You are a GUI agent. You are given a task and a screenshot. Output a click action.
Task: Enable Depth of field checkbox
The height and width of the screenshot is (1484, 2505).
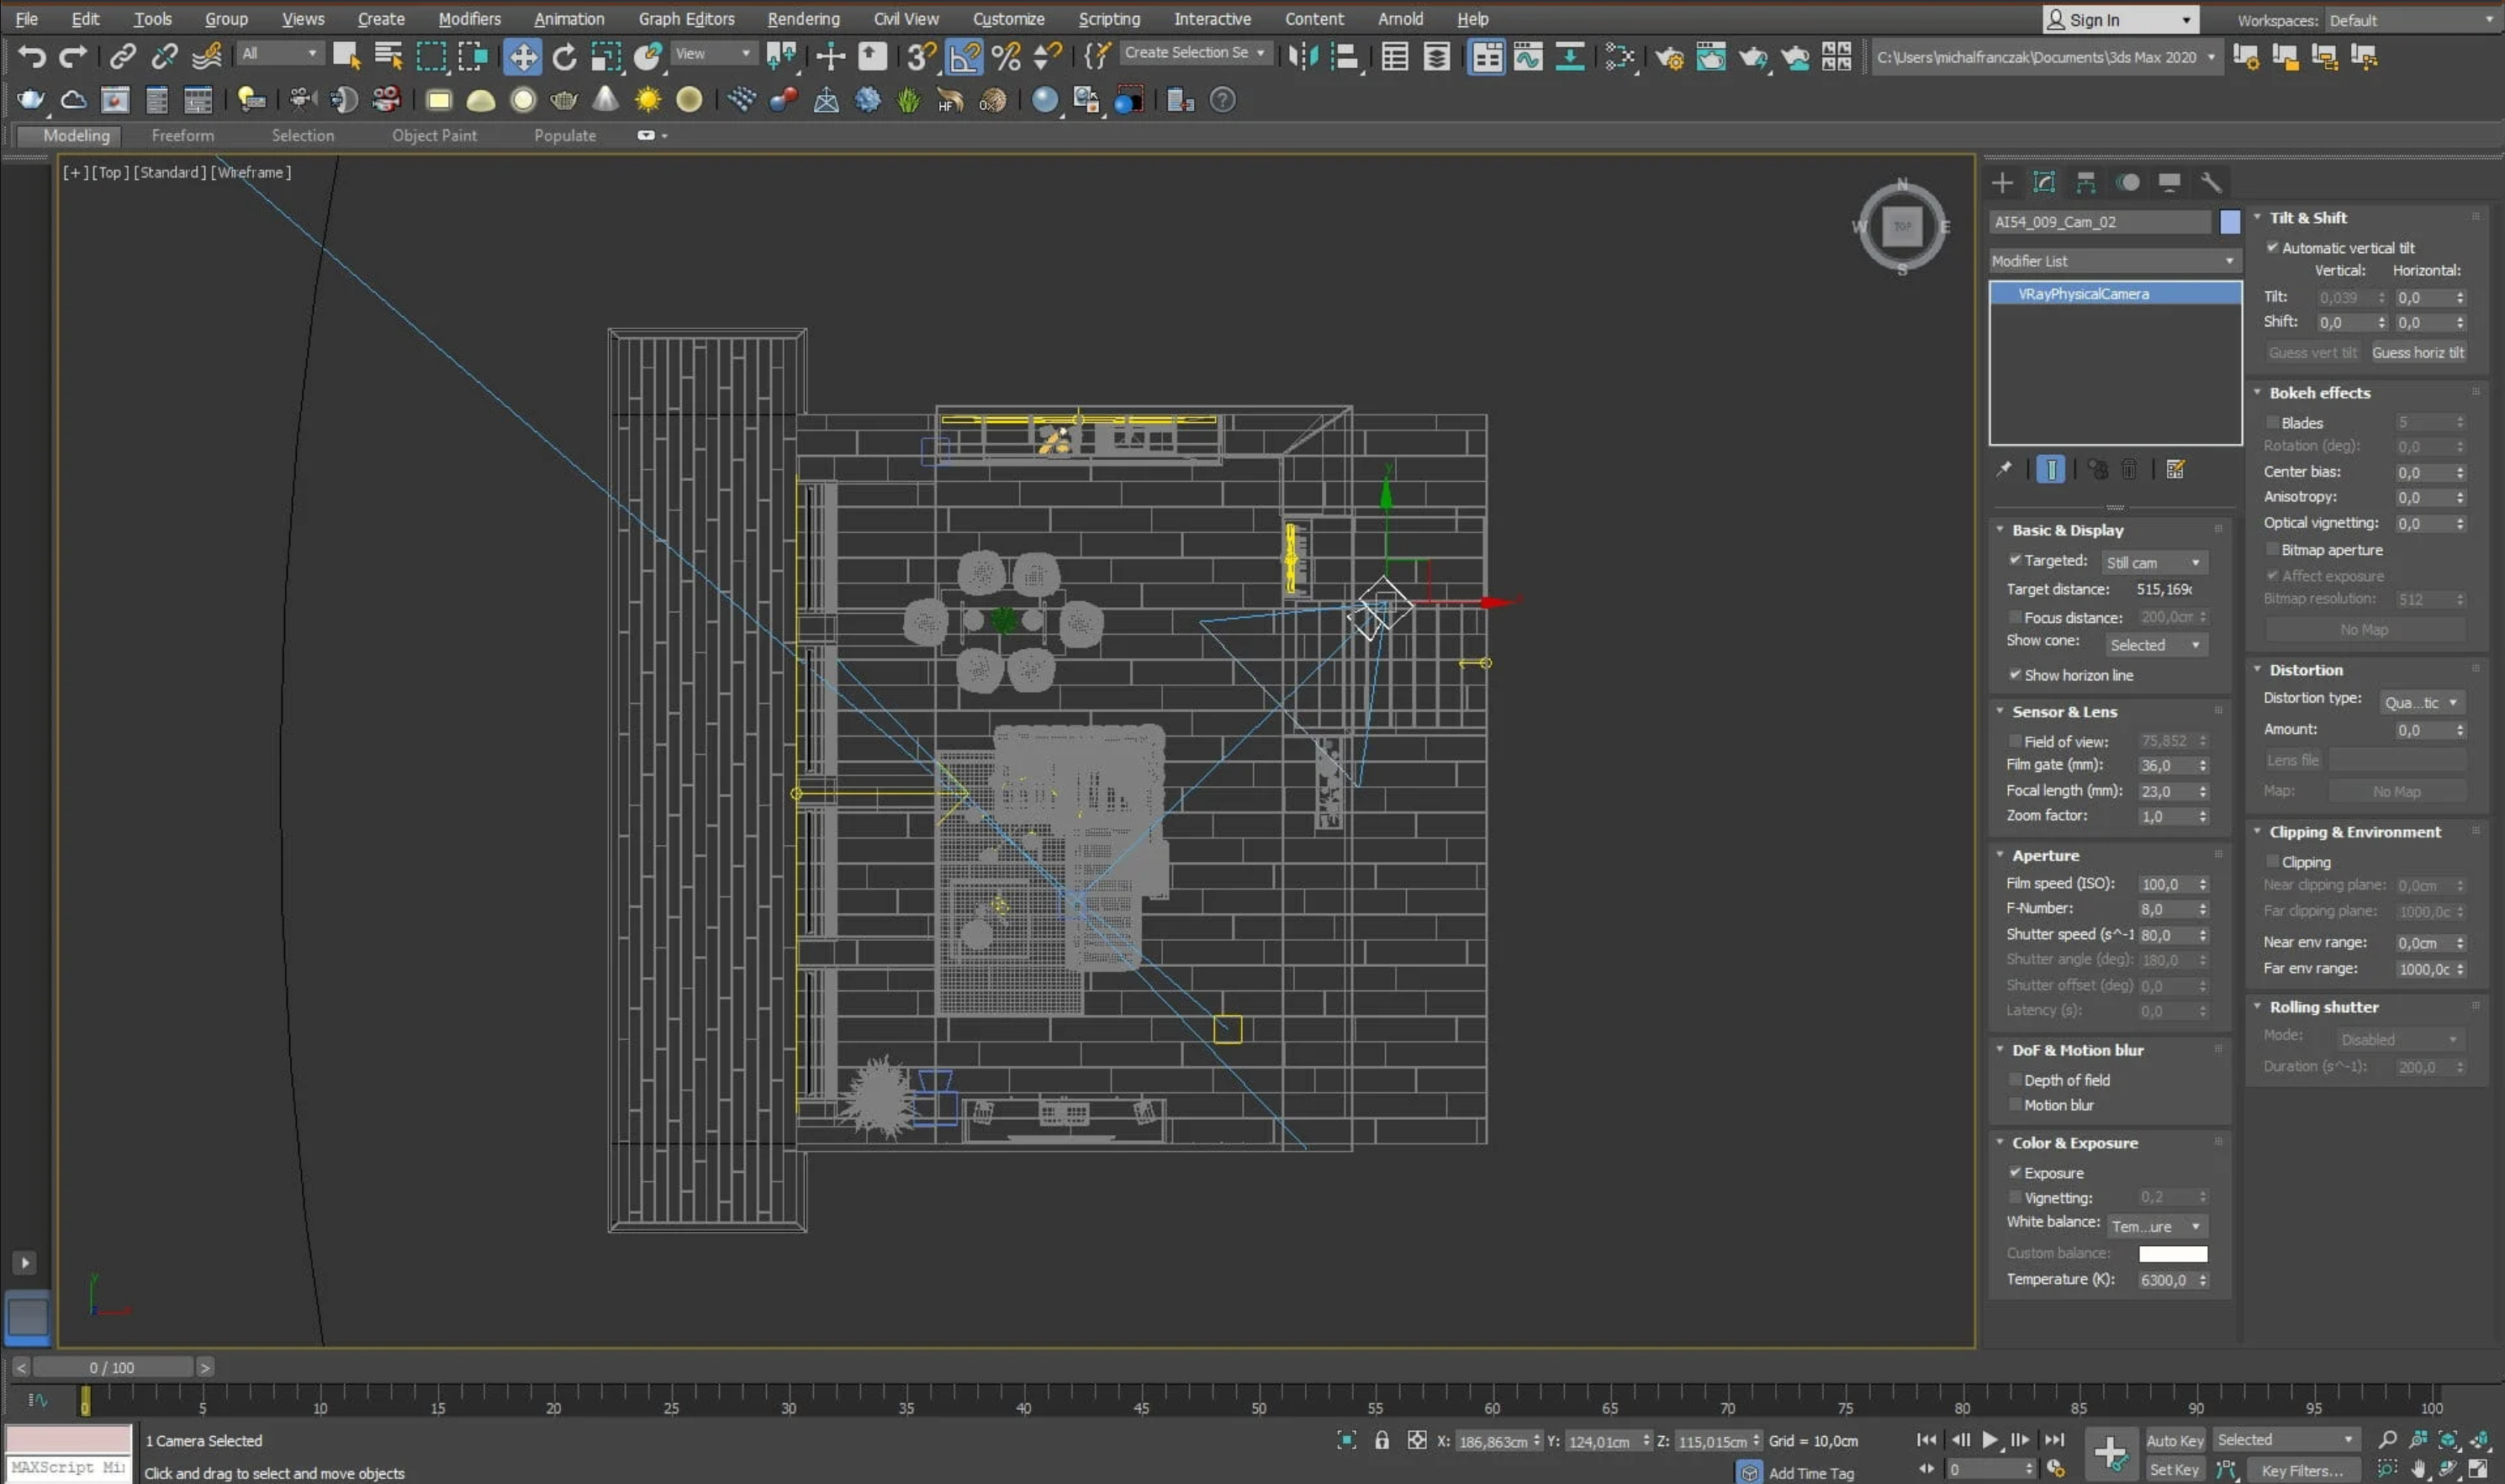pos(2015,1080)
